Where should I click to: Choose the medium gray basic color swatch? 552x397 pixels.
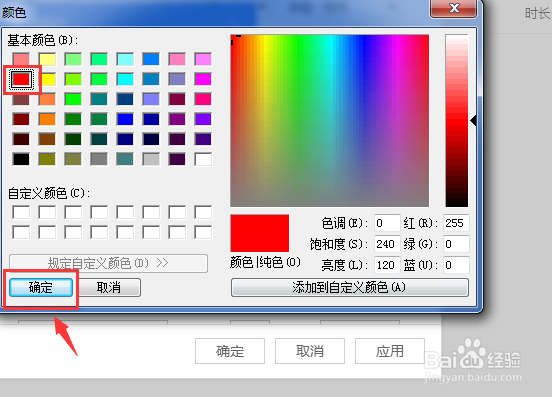pos(99,159)
